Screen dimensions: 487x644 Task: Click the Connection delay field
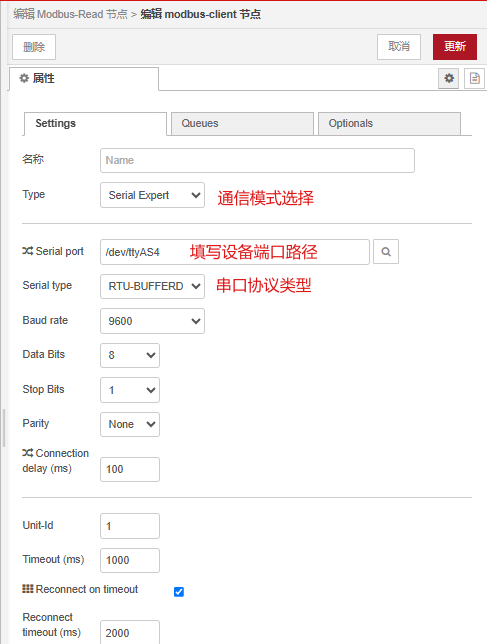[x=130, y=469]
